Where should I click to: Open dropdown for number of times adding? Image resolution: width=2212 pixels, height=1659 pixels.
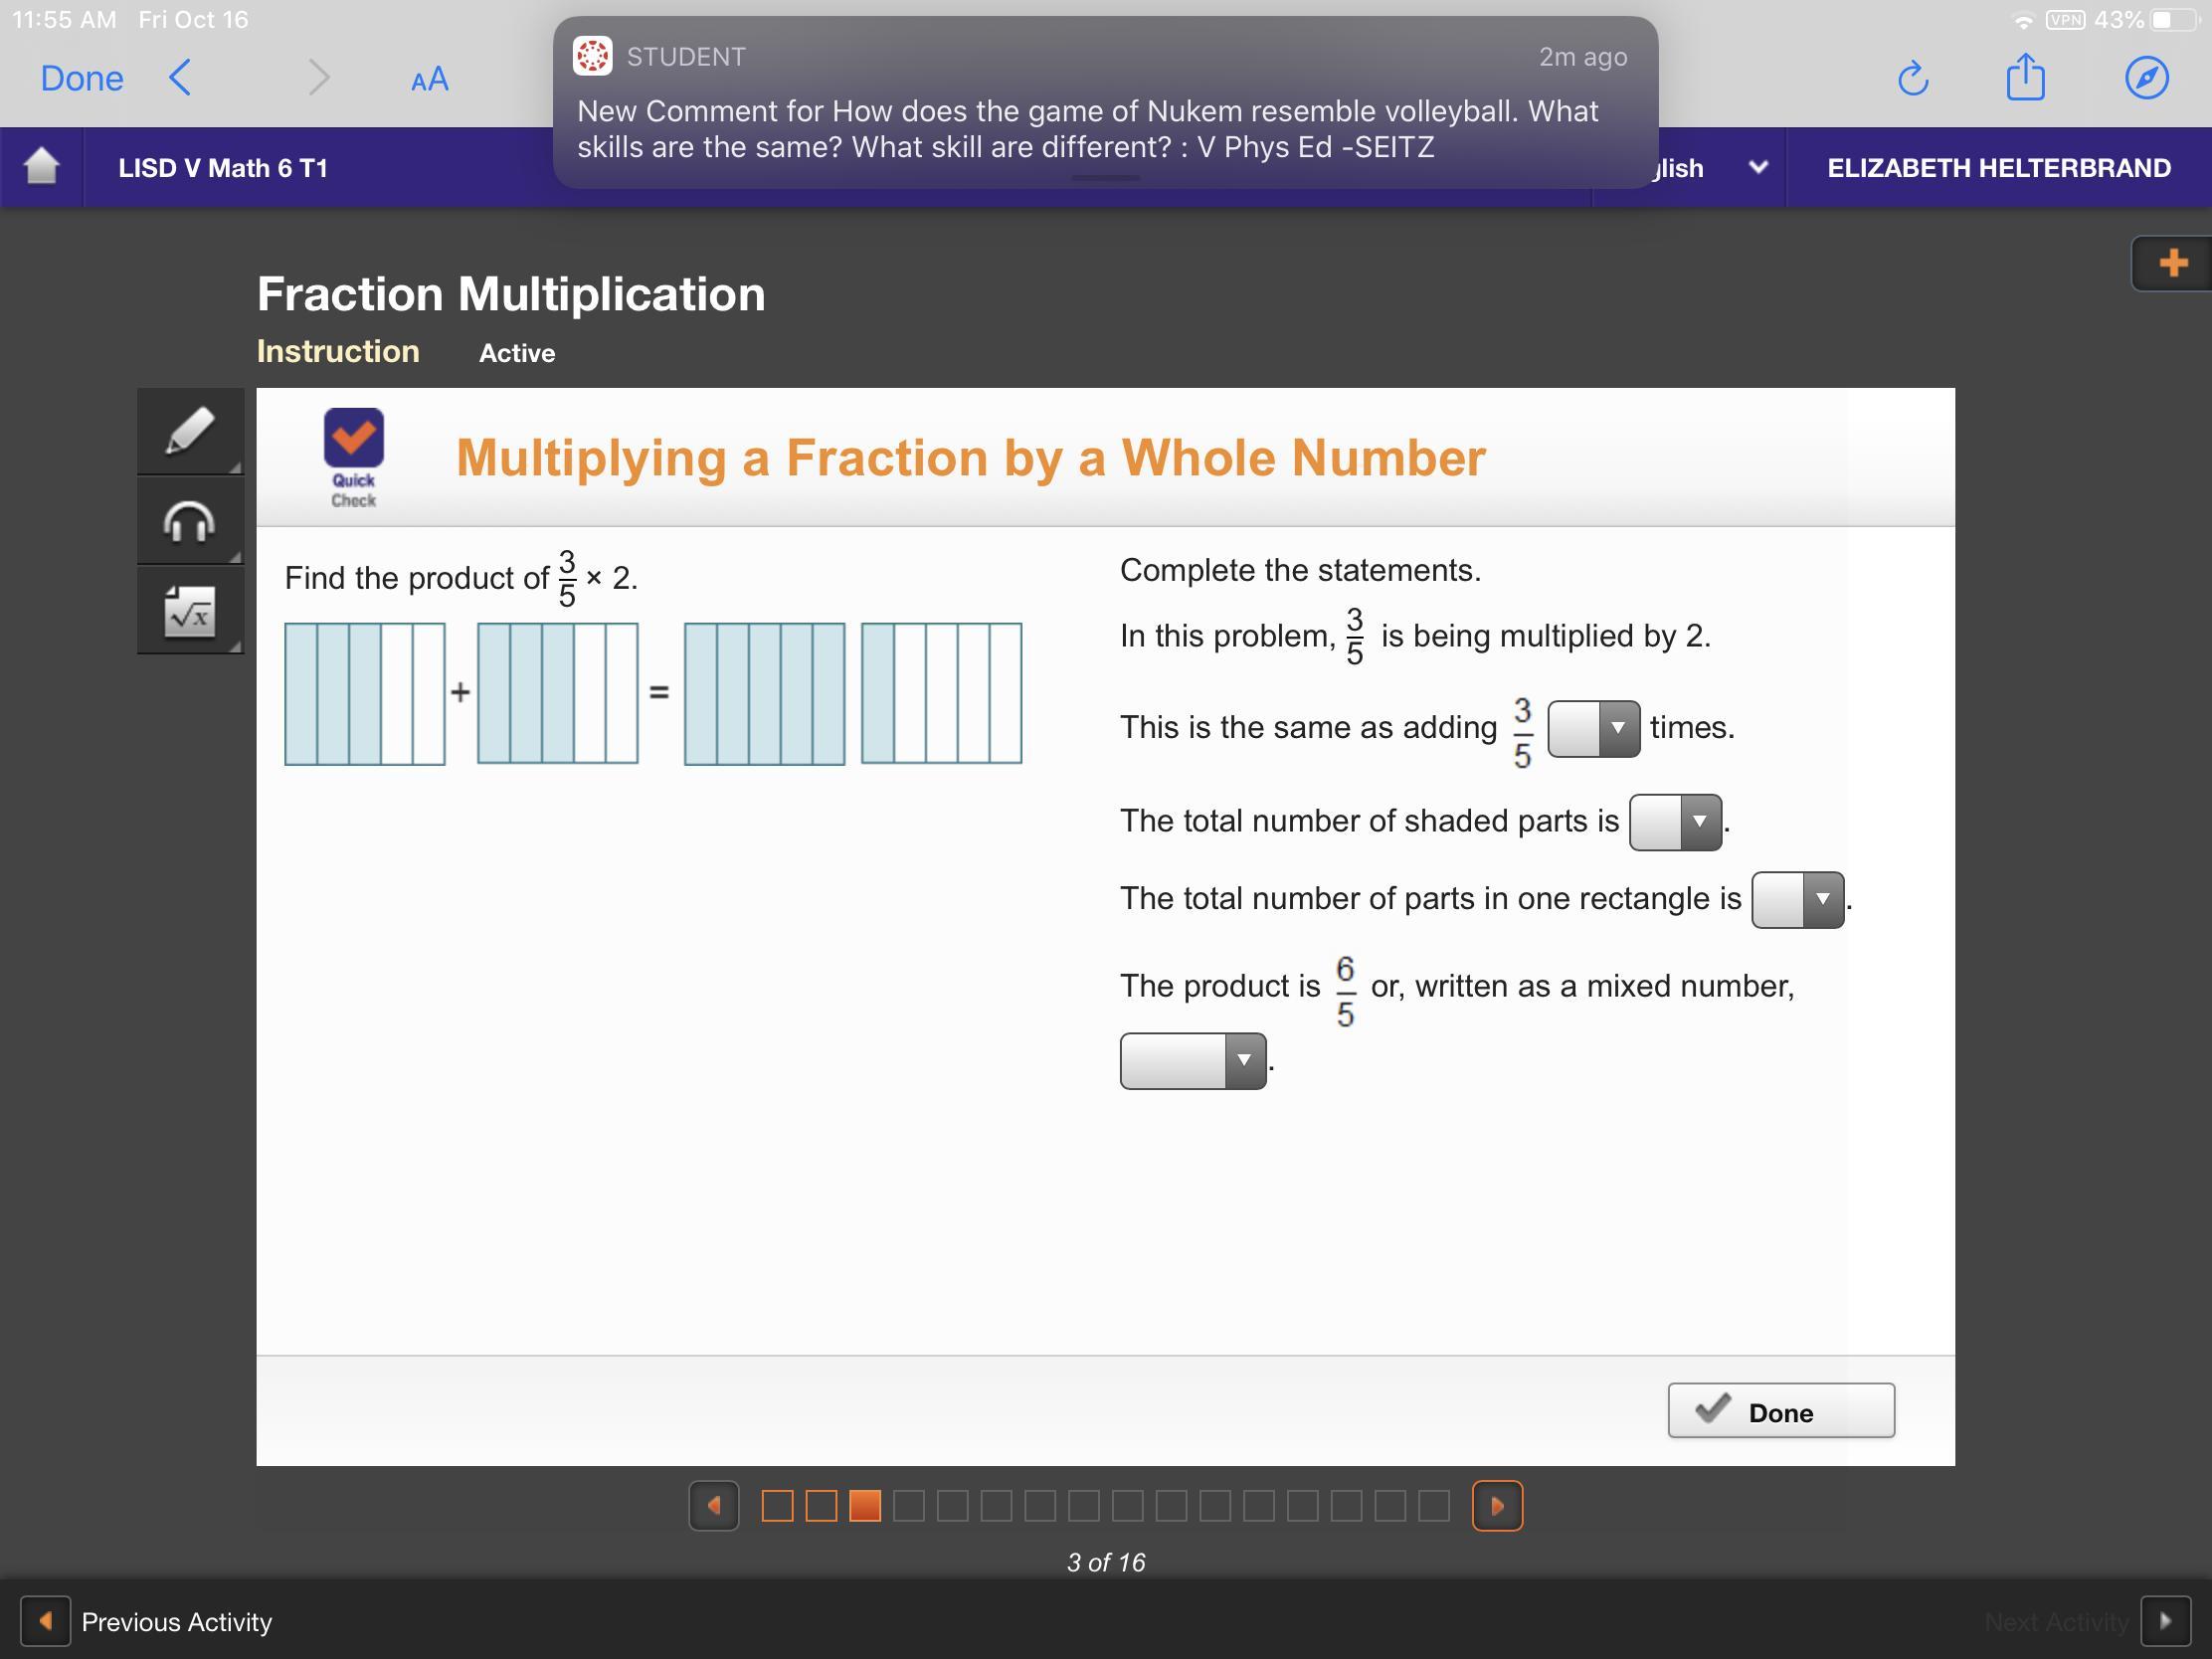1593,729
